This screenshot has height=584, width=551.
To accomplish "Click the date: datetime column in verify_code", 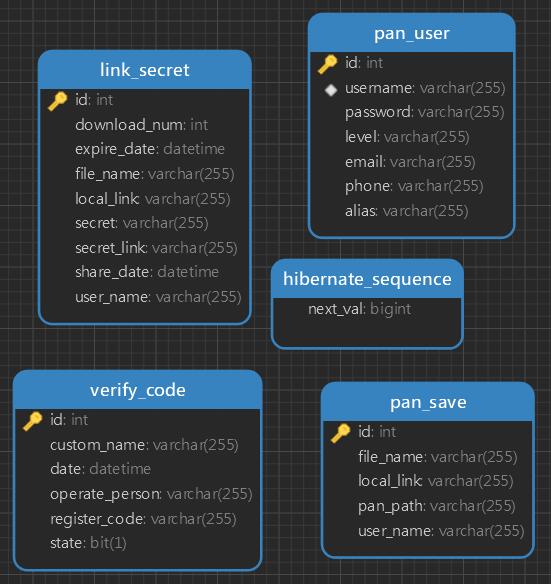I will (x=101, y=469).
